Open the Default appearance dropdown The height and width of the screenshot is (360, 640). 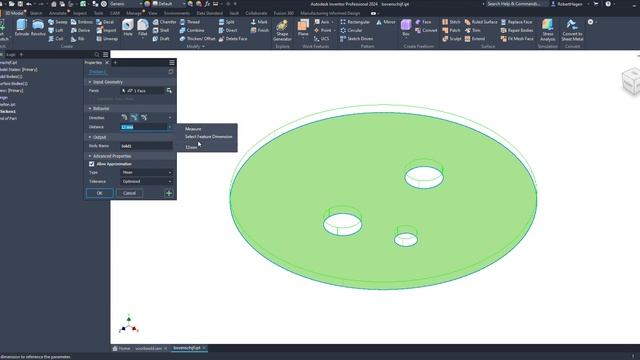(169, 4)
